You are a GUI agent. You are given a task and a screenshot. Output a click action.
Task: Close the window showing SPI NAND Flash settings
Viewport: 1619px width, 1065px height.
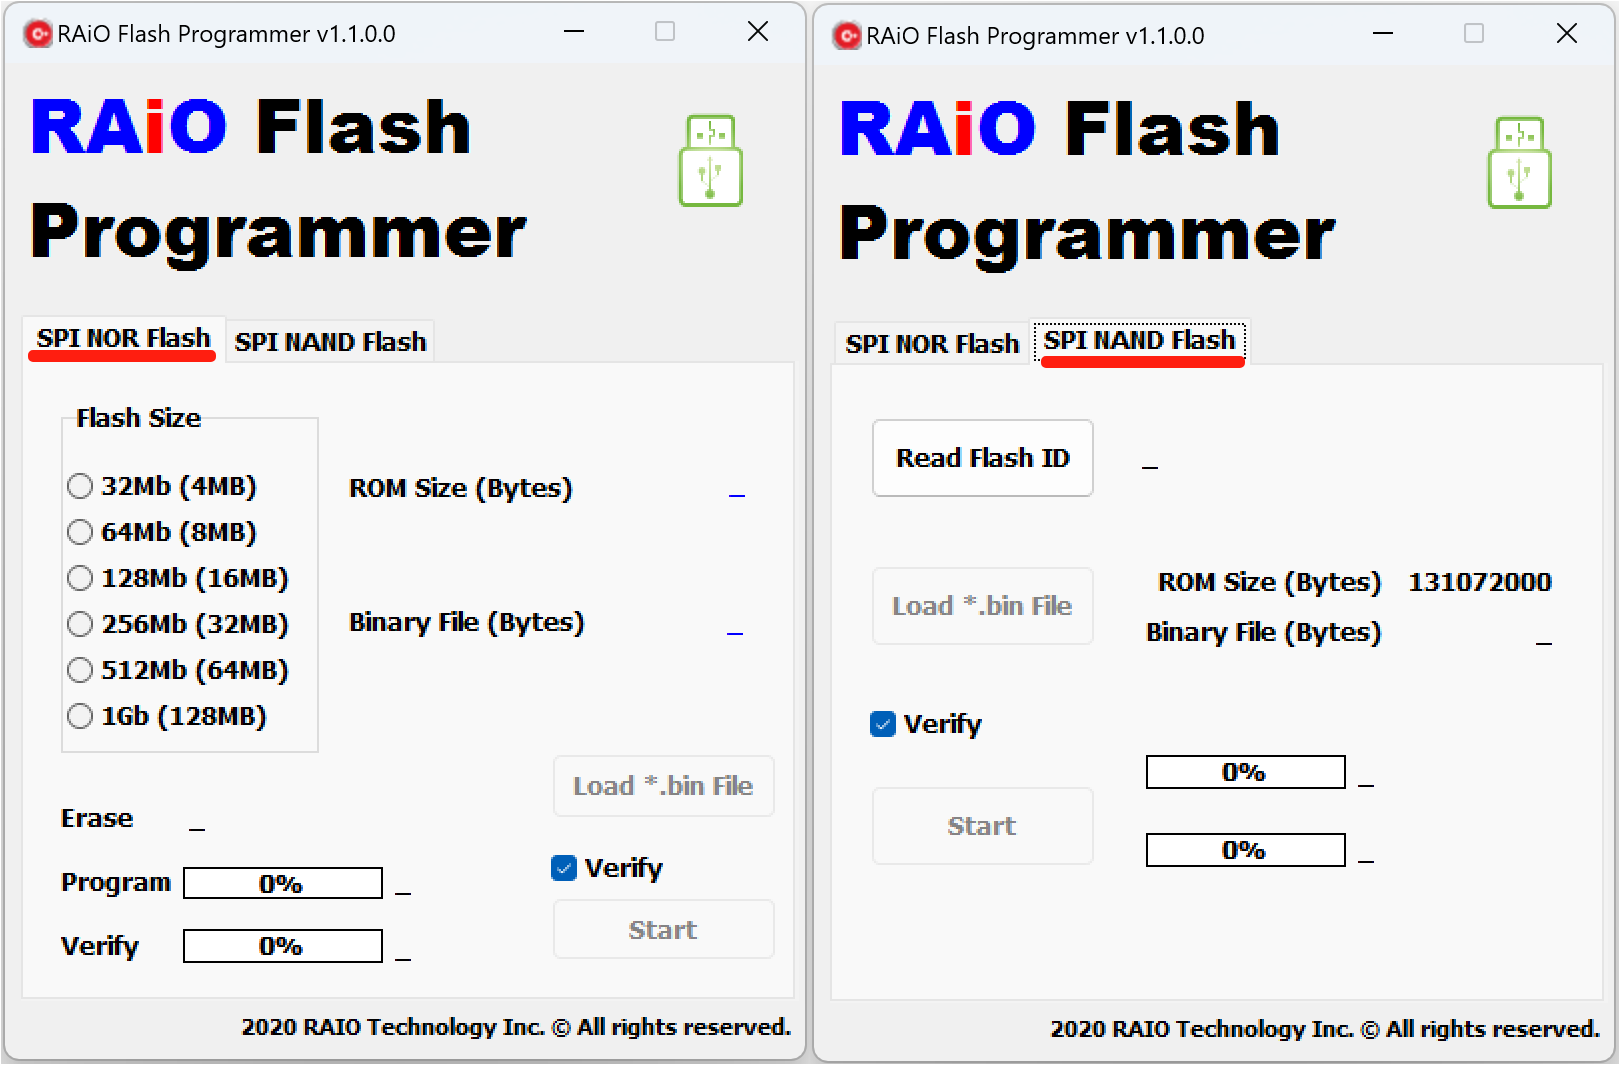pos(1566,34)
